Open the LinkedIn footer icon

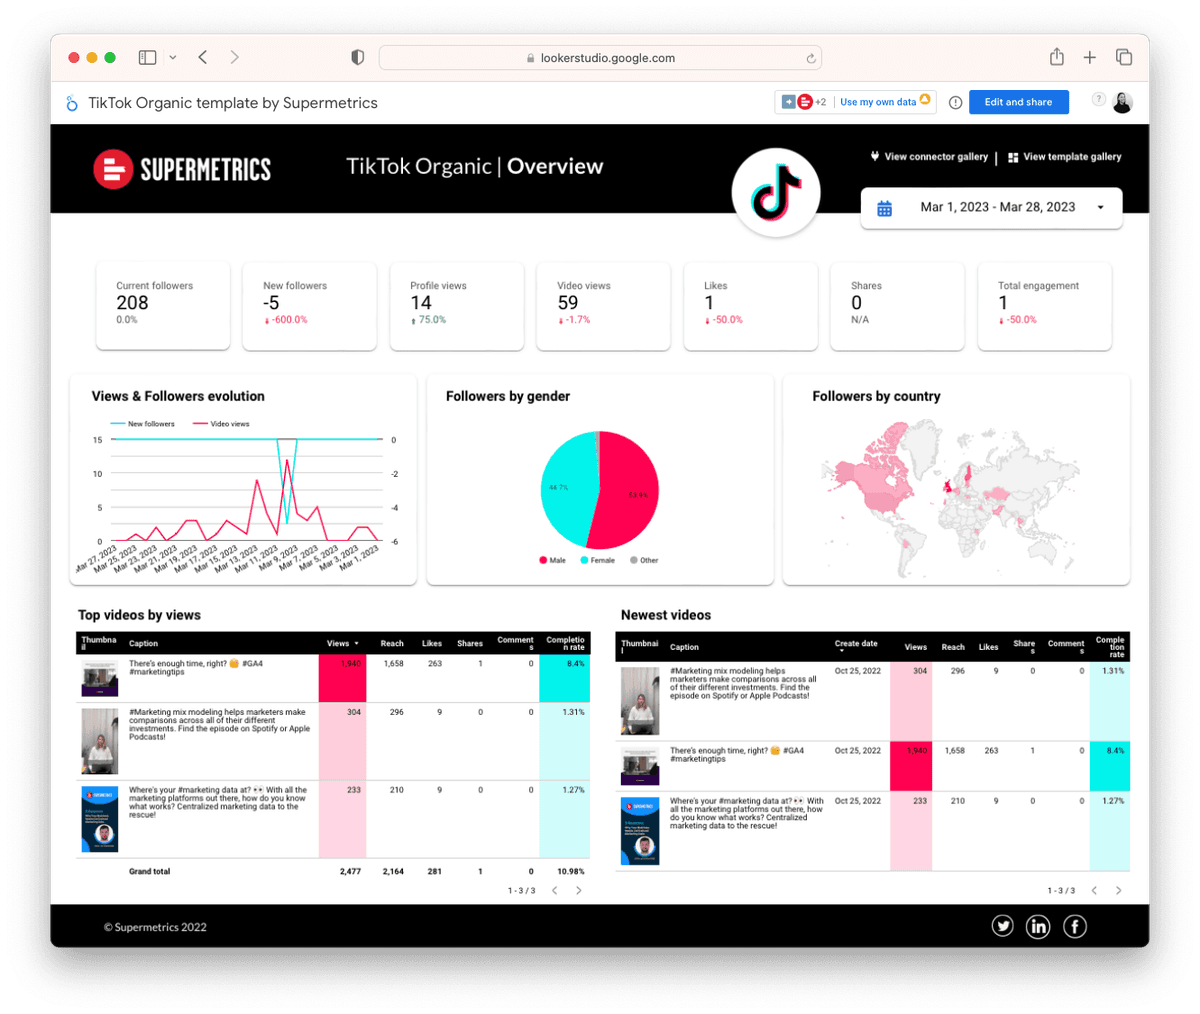pyautogui.click(x=1038, y=926)
